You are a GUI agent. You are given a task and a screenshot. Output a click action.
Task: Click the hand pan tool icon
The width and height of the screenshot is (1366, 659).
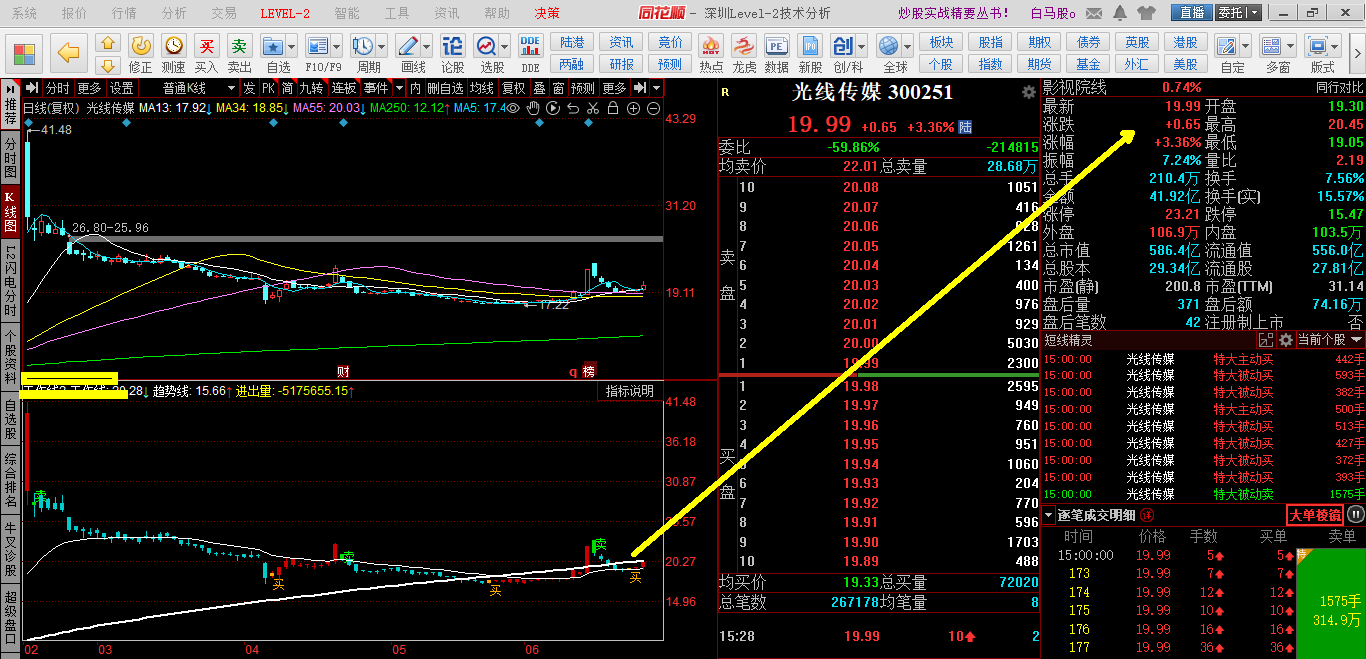[x=533, y=108]
